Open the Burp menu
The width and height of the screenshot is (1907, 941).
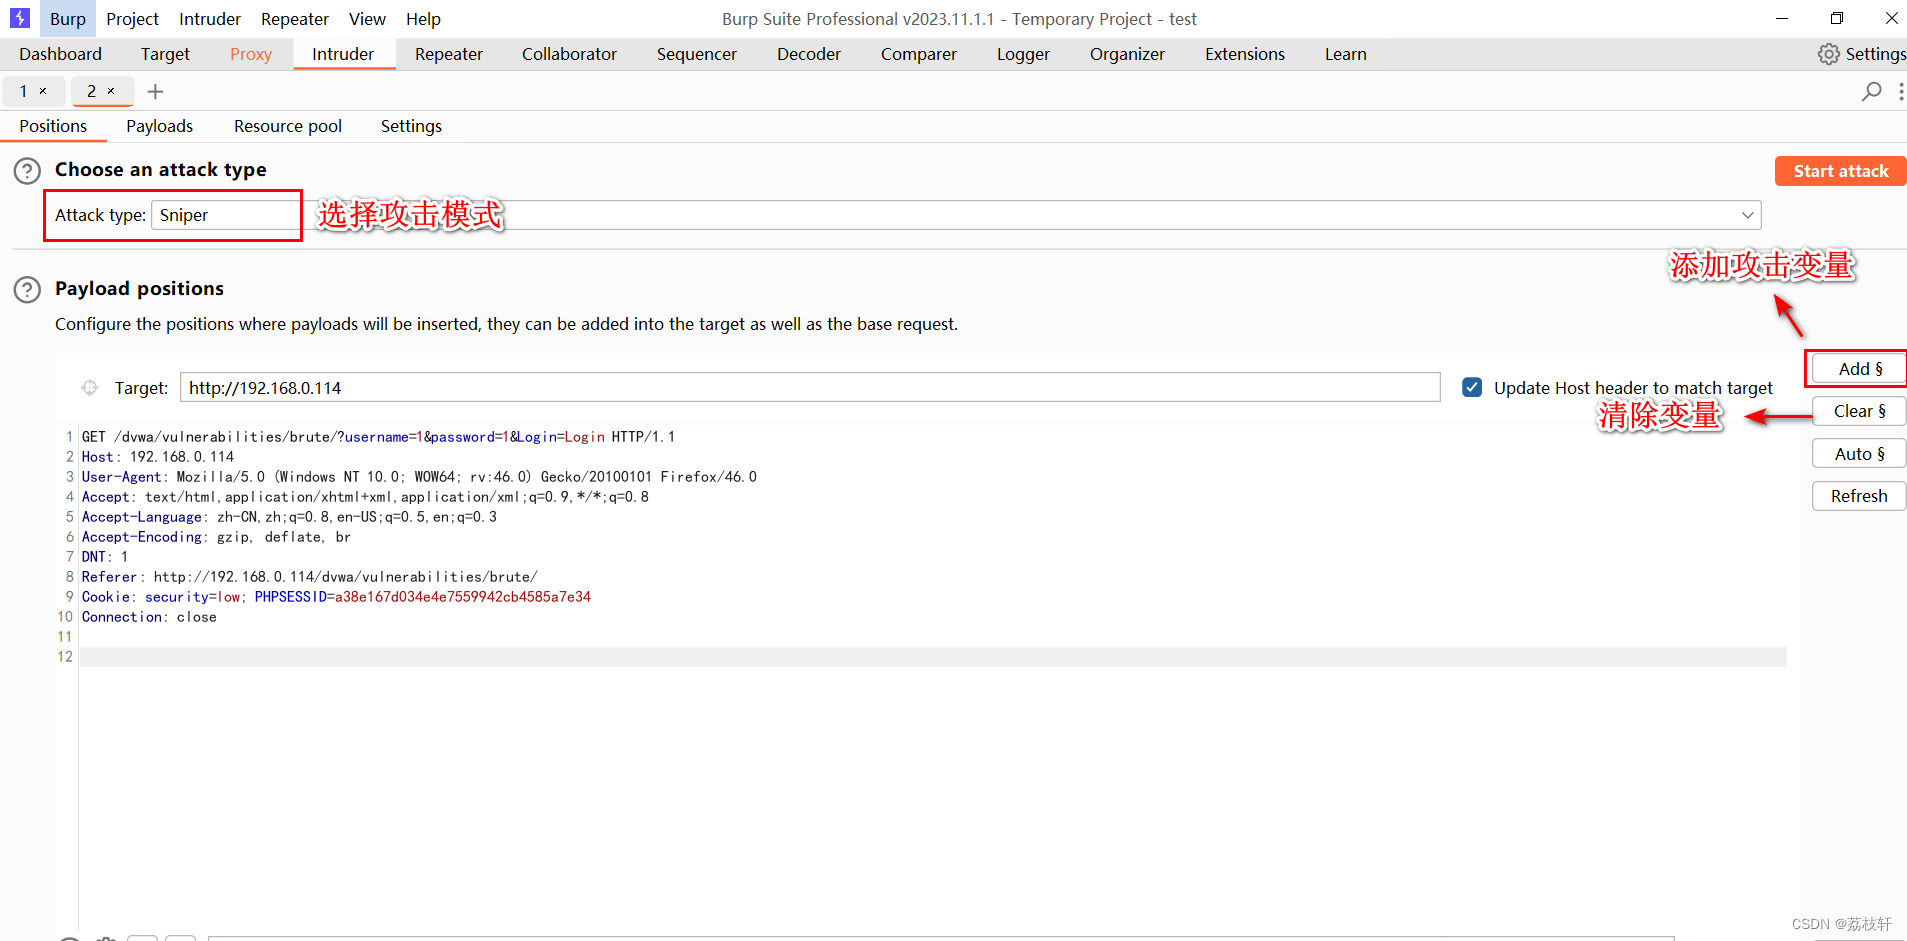68,19
